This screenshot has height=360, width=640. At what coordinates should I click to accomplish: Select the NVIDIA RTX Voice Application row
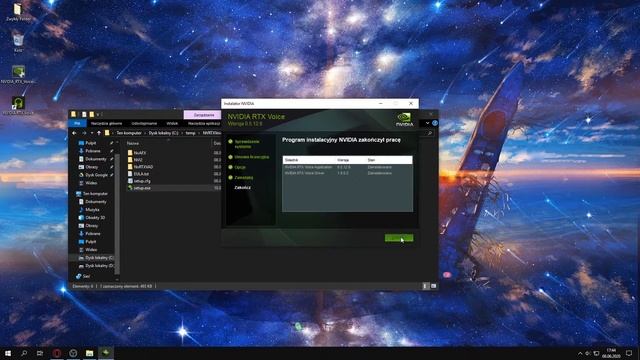coord(347,167)
